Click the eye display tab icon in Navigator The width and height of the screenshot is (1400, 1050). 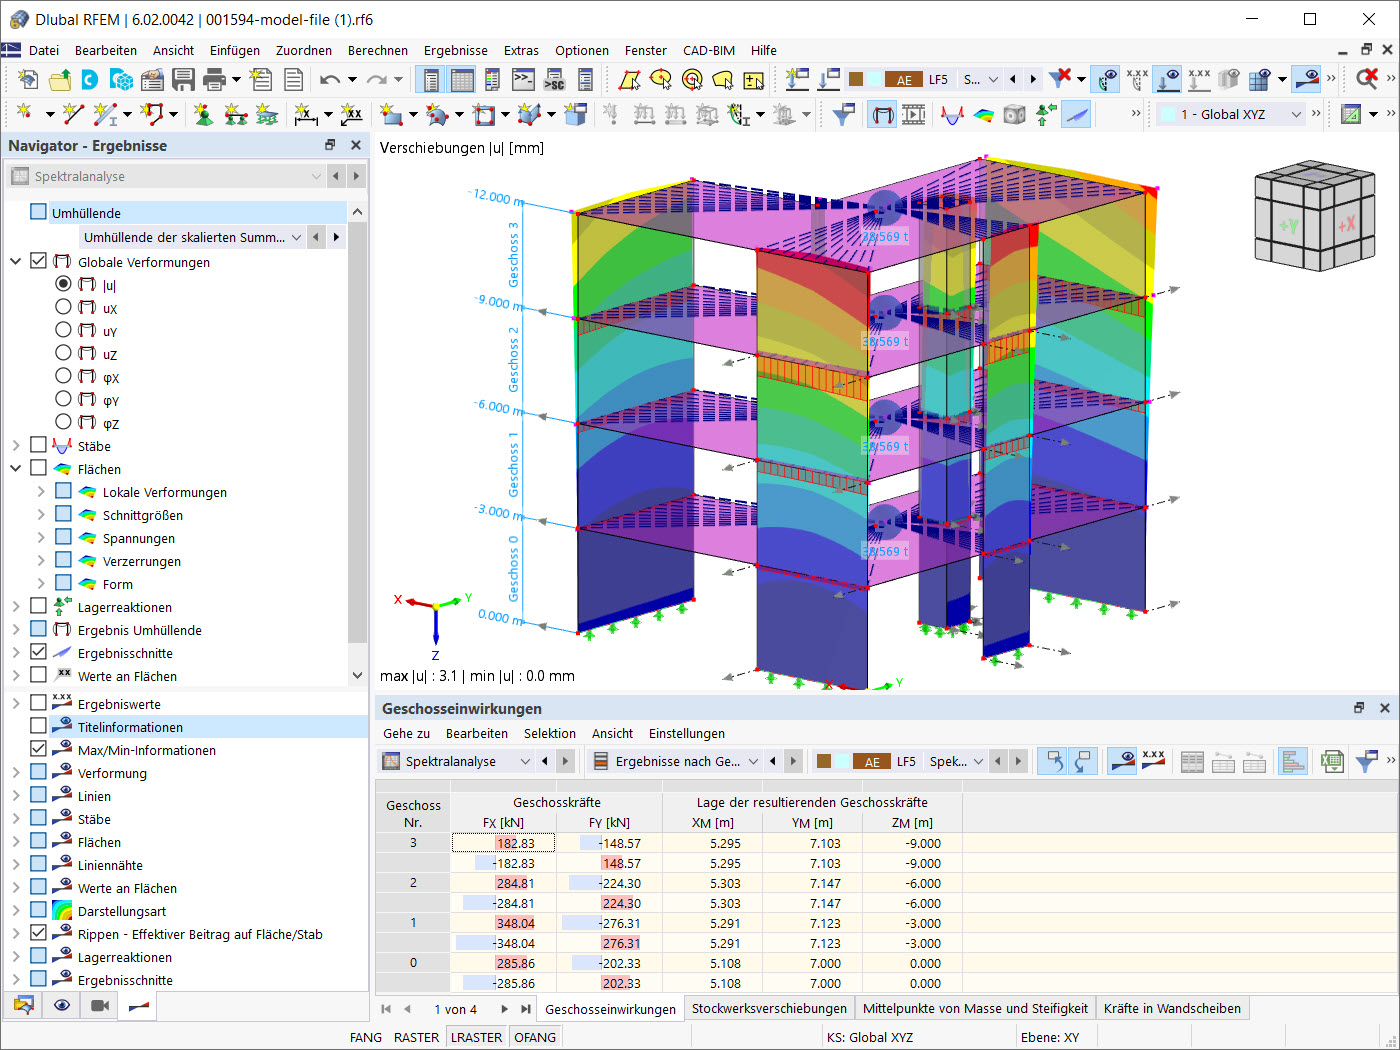point(62,1005)
